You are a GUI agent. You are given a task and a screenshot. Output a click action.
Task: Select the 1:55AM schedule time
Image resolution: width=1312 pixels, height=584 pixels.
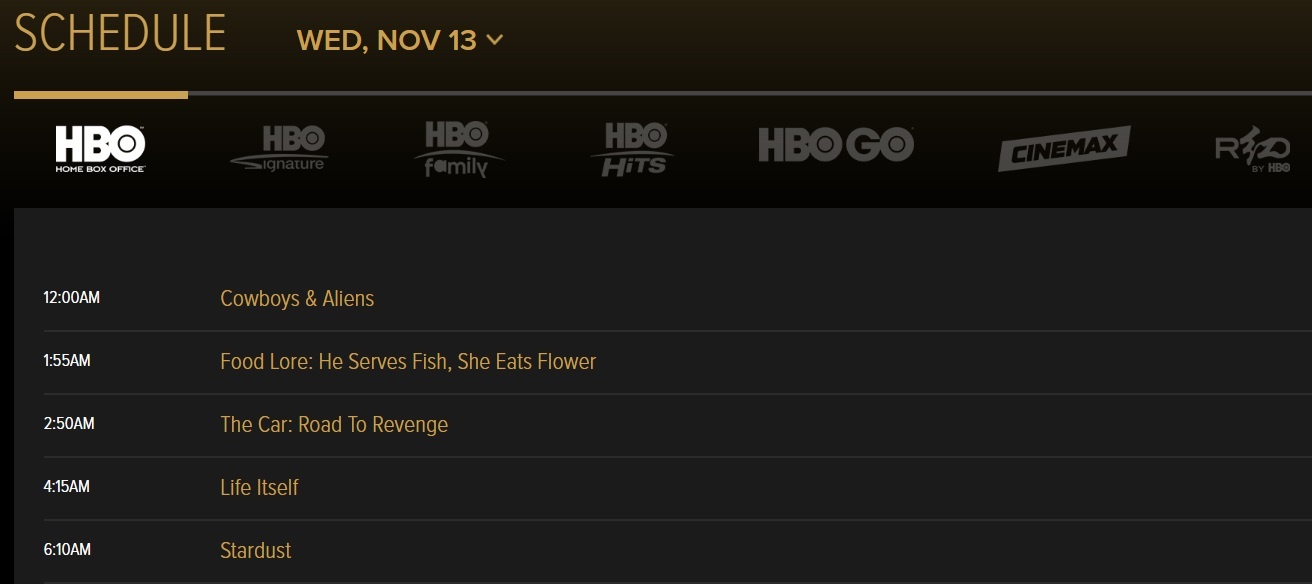67,361
